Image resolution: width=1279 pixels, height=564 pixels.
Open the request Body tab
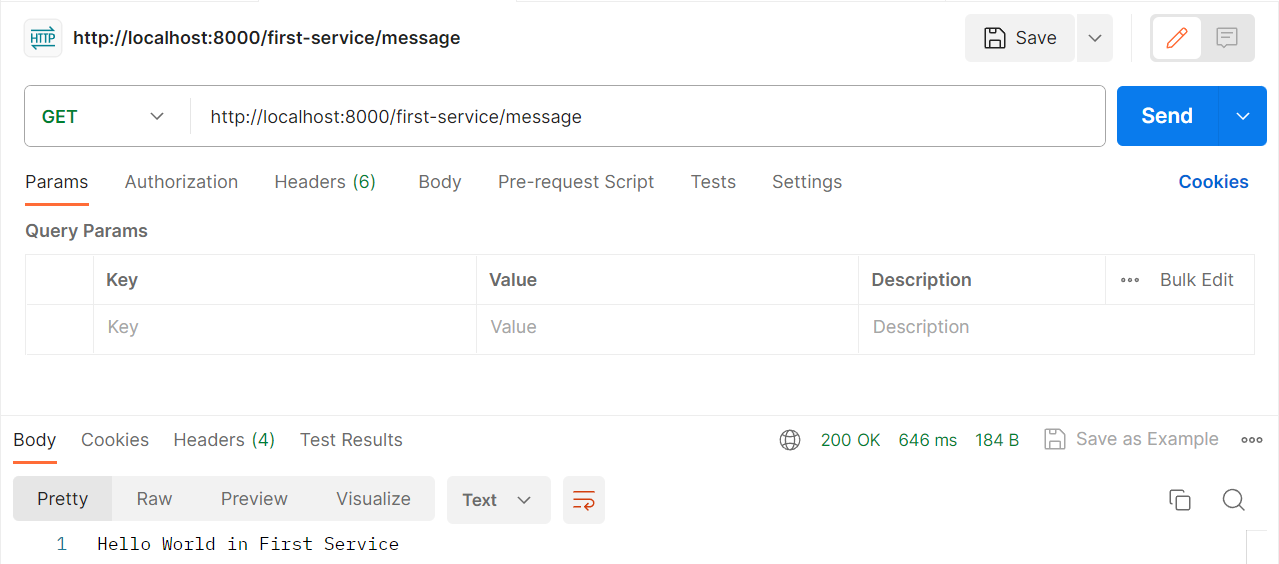(x=440, y=182)
